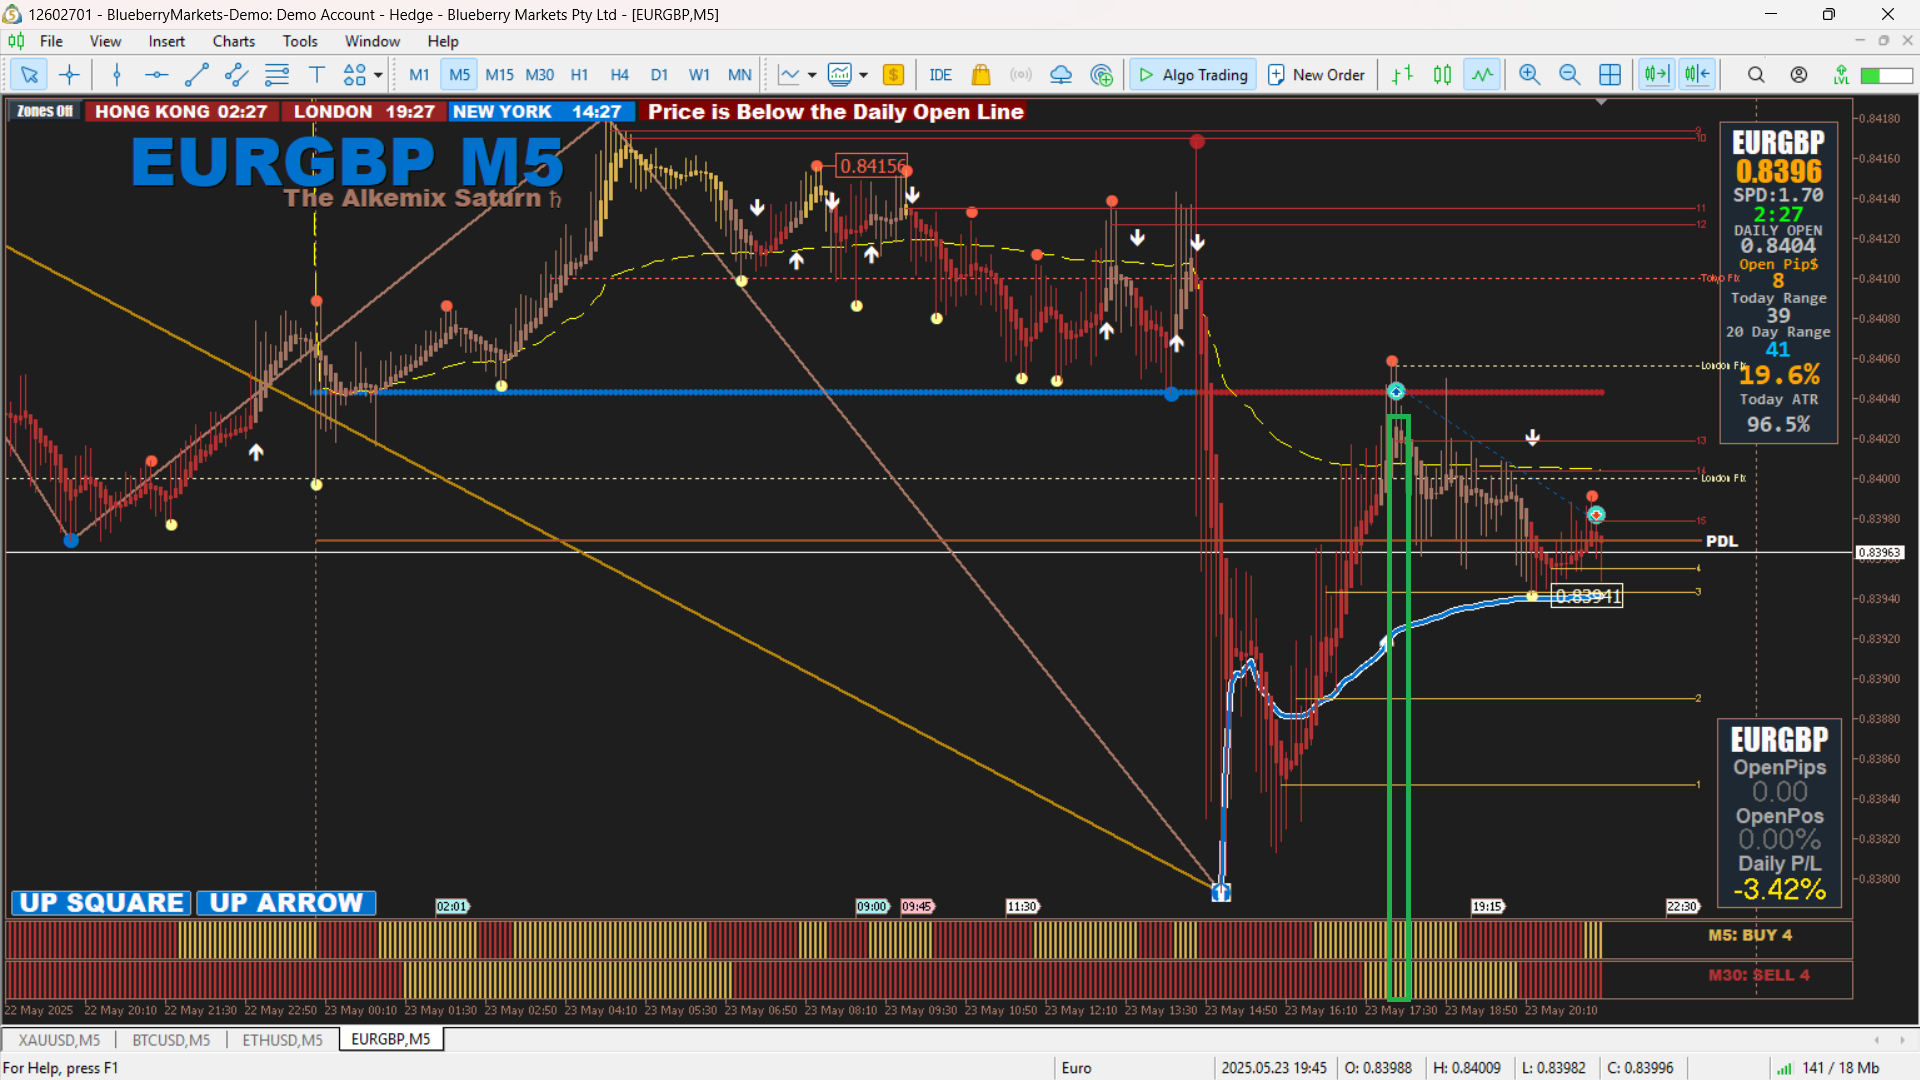1920x1080 pixels.
Task: Open the Charts menu
Action: (233, 41)
